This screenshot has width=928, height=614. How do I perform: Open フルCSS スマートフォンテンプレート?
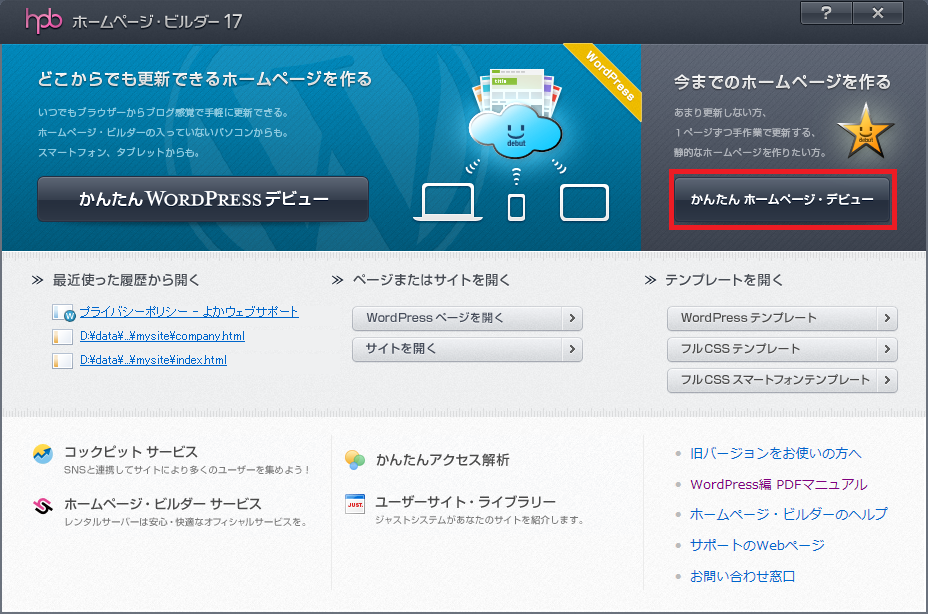[782, 380]
